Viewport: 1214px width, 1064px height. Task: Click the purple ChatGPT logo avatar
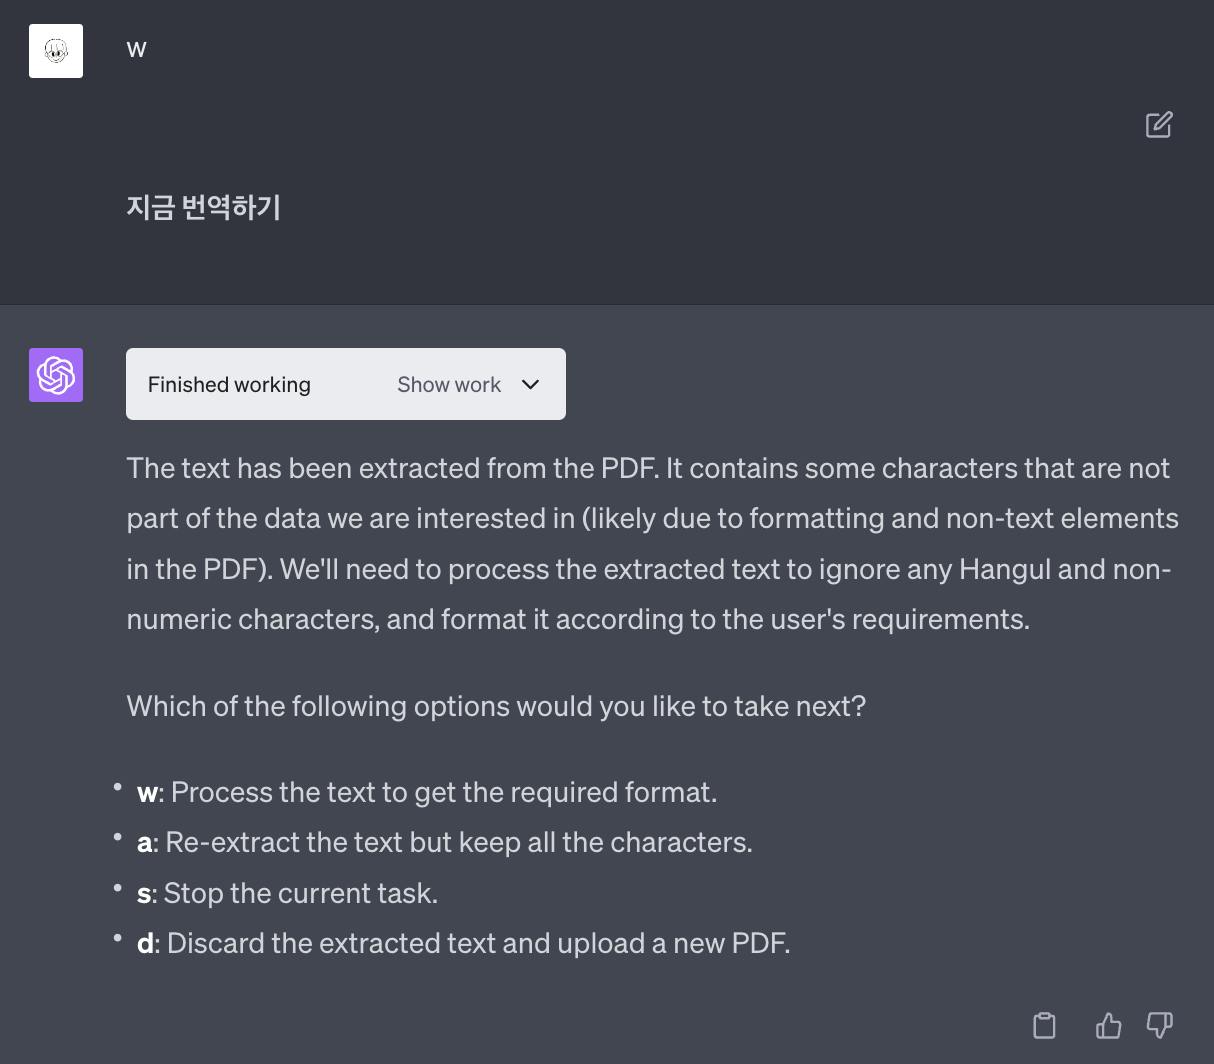click(56, 375)
